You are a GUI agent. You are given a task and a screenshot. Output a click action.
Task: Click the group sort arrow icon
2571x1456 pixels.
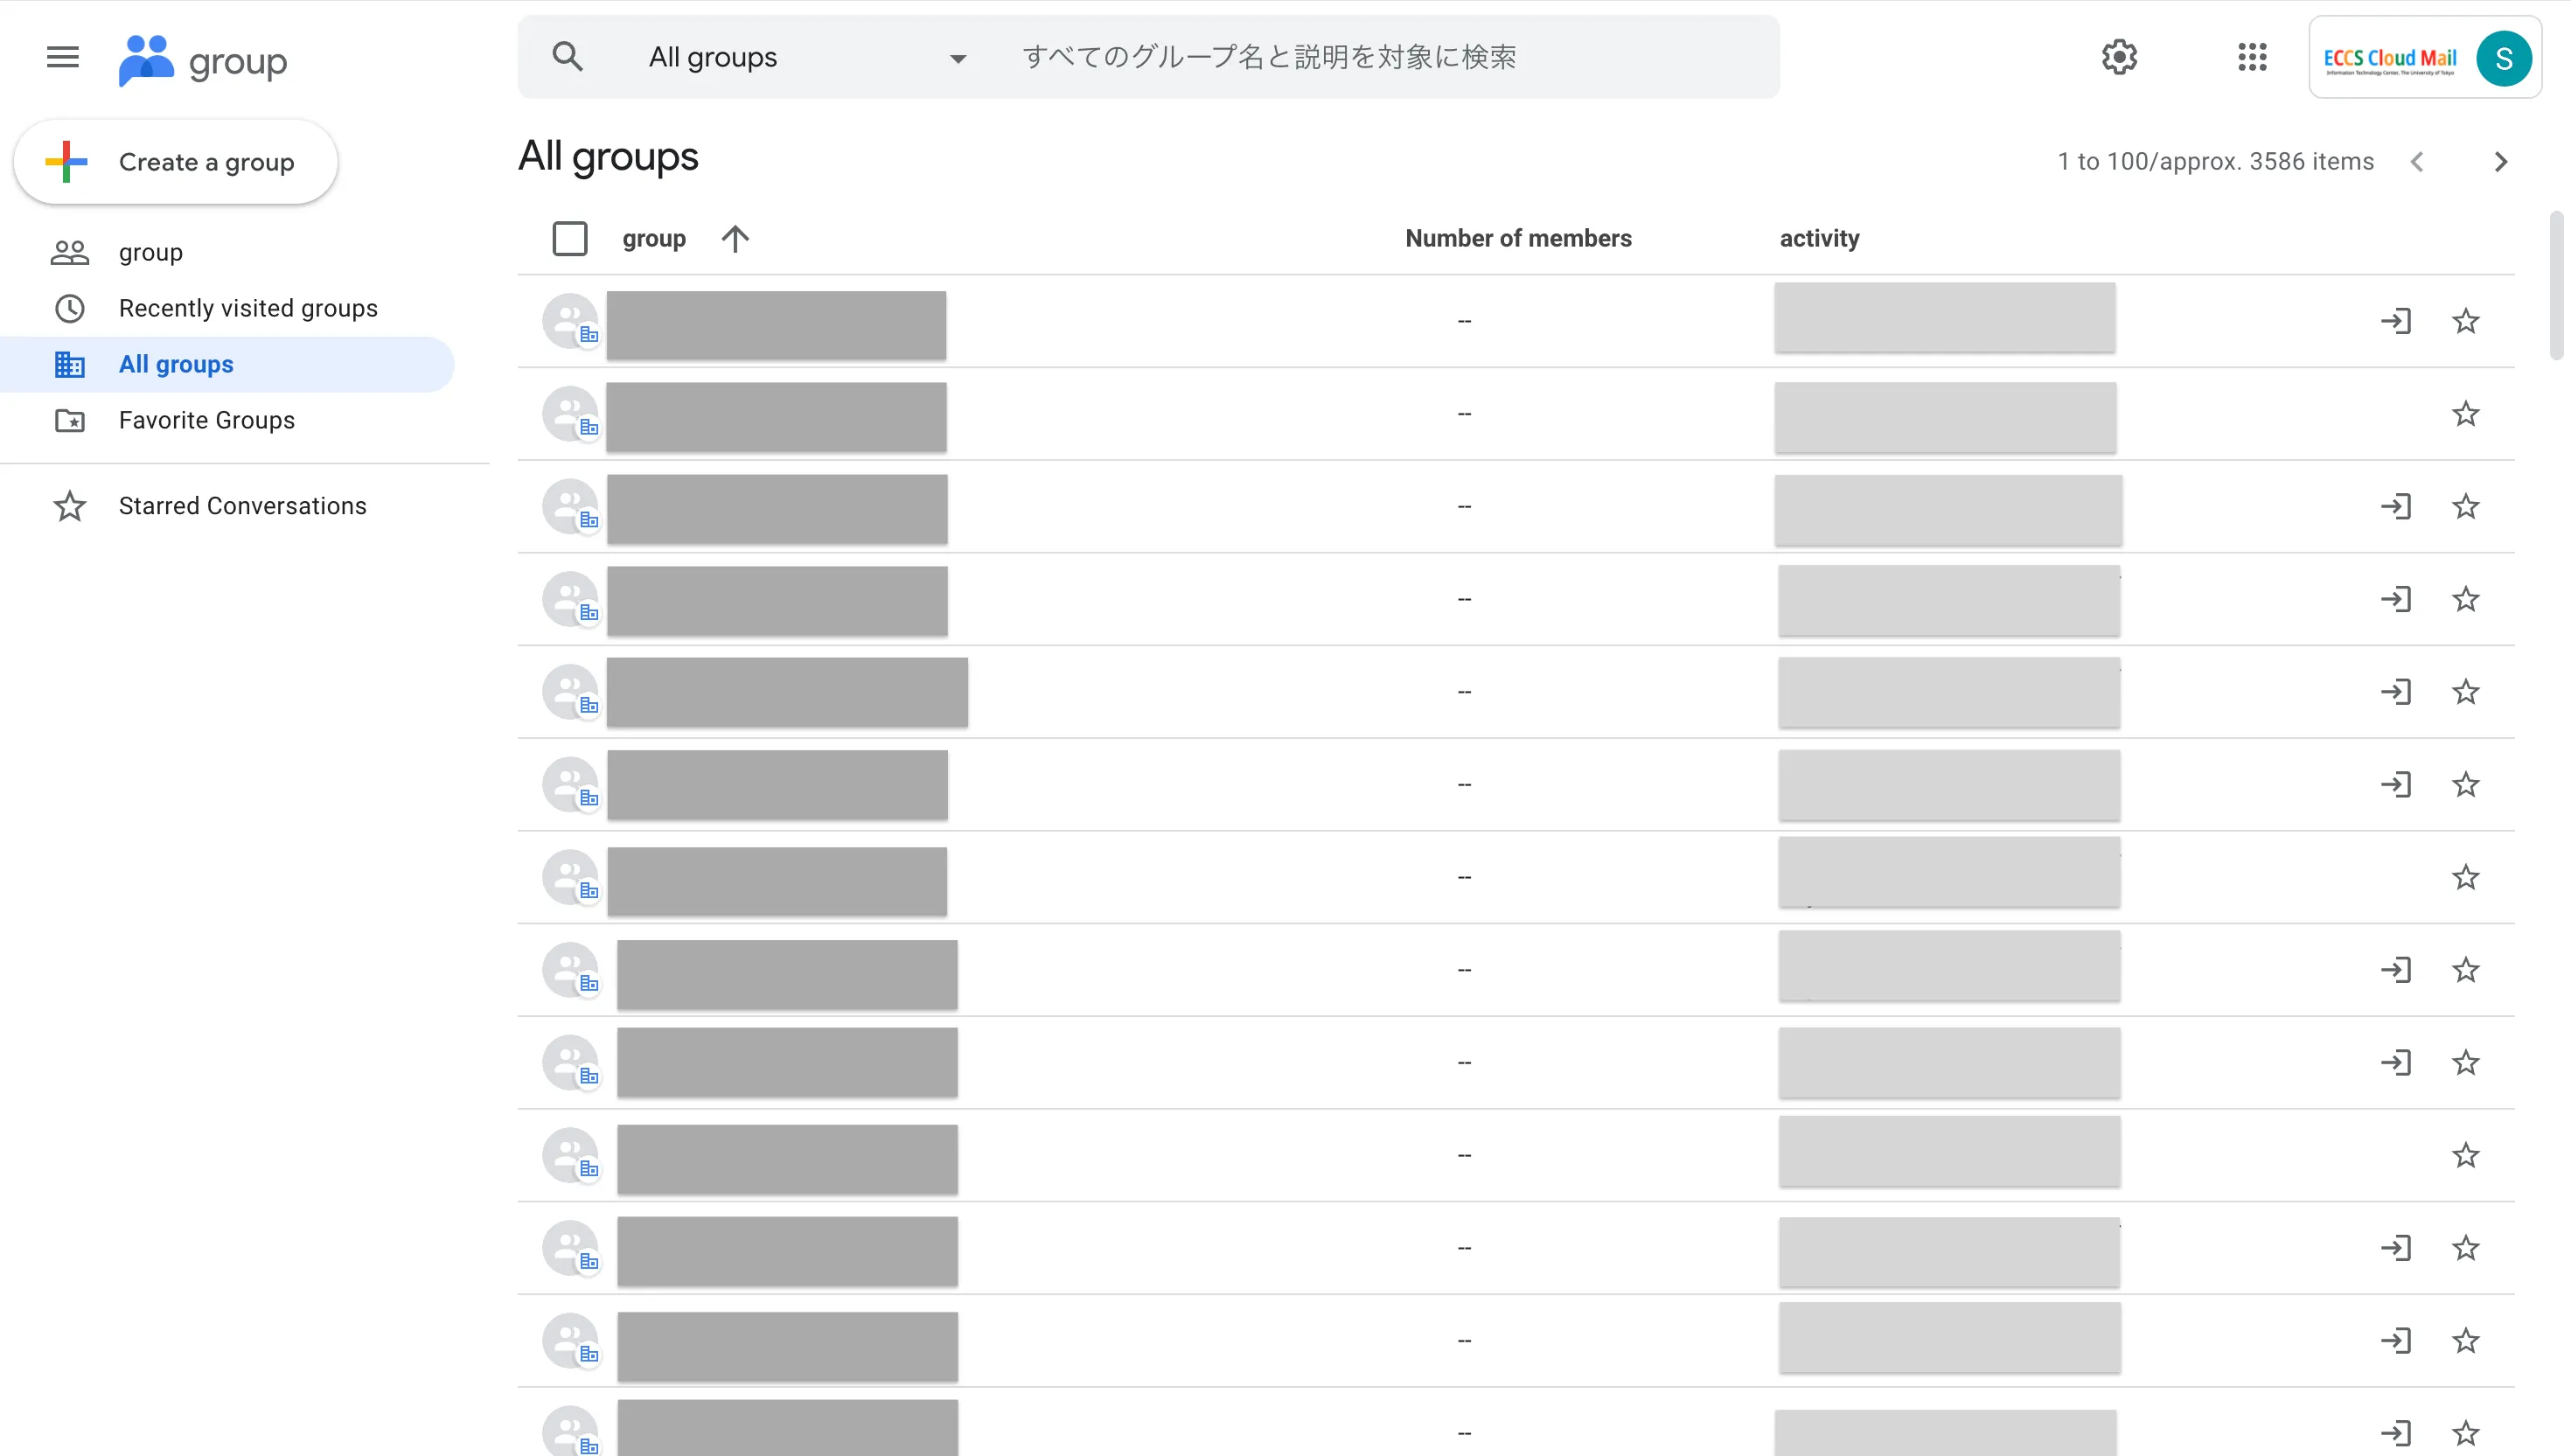click(735, 239)
